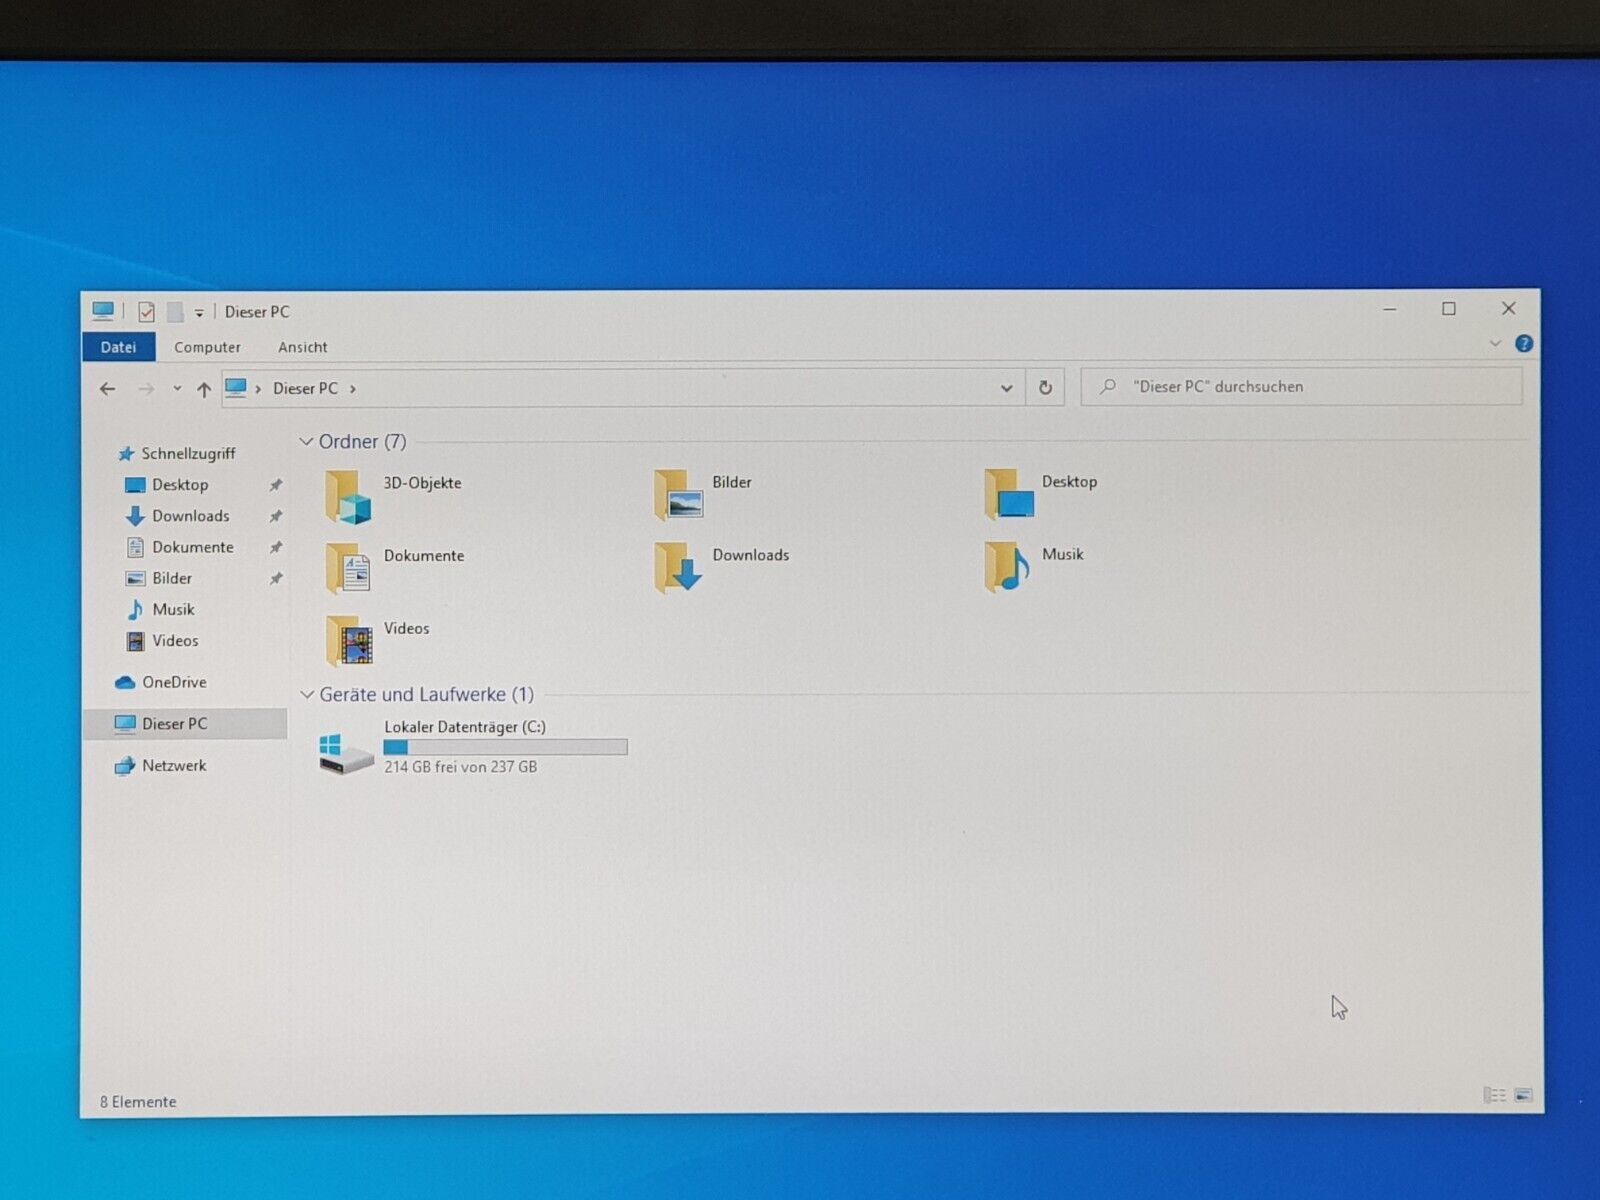Collapse the Geräte und Laufwerke group
Screen dimensions: 1600x1200
pyautogui.click(x=307, y=695)
